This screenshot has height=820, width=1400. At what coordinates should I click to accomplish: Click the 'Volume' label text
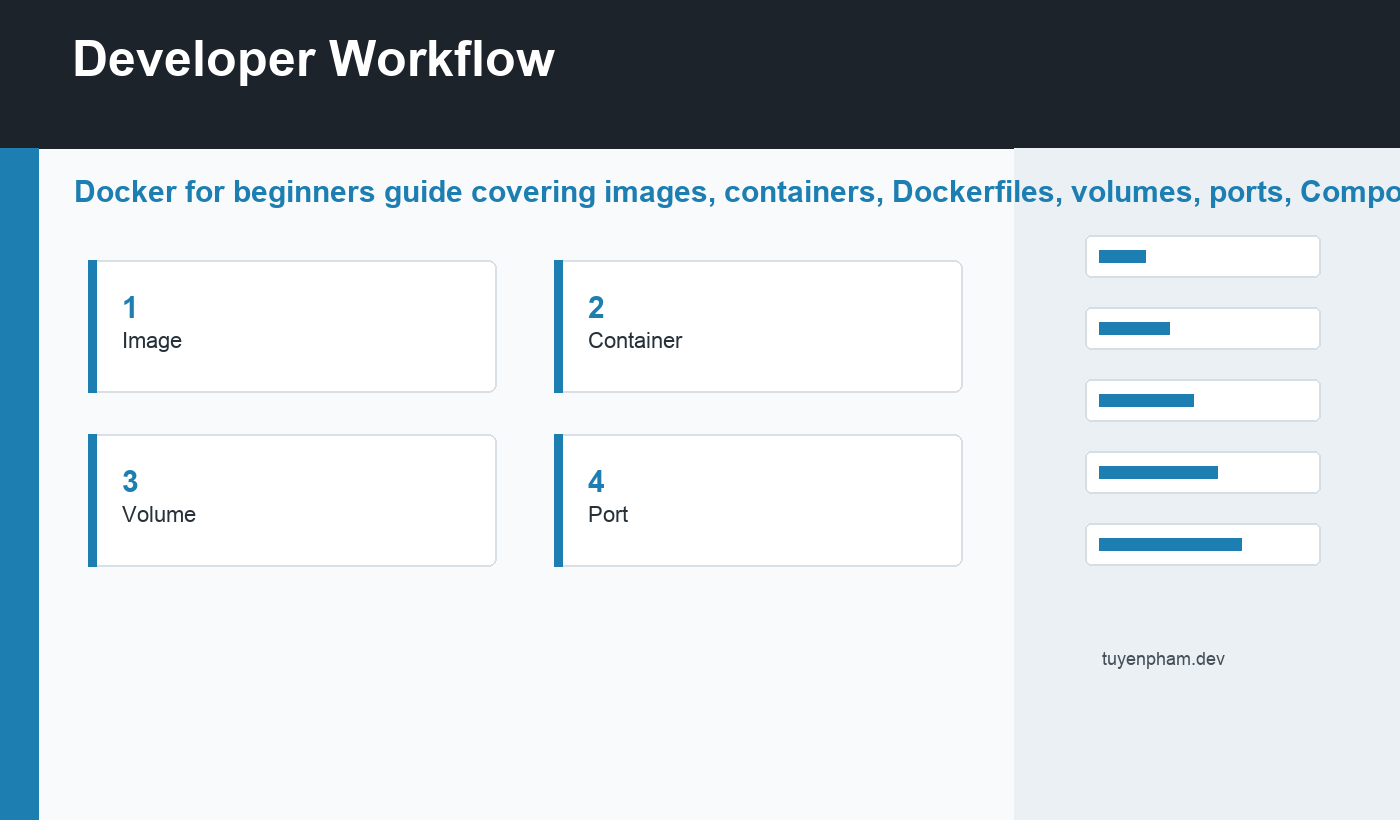[x=159, y=514]
